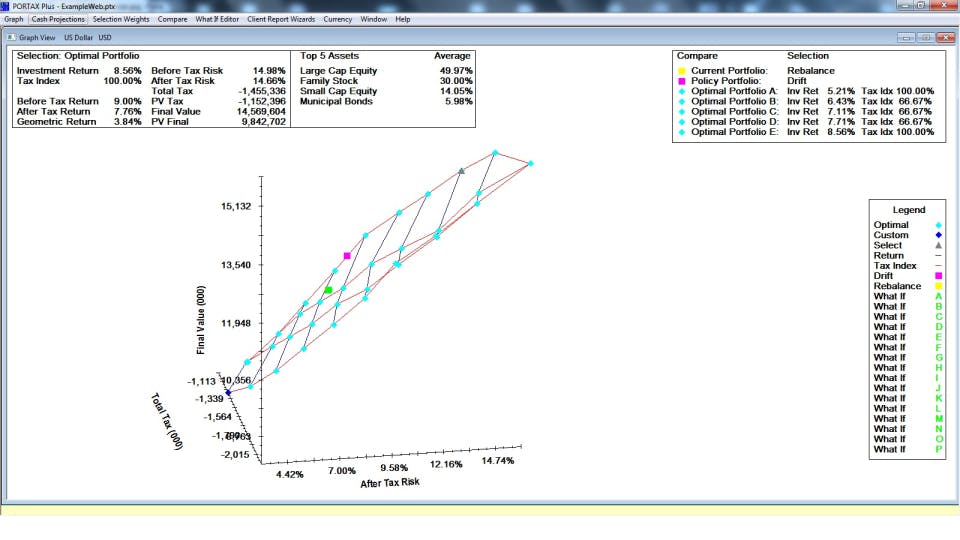Image resolution: width=960 pixels, height=540 pixels.
Task: Open the Currency menu
Action: [x=337, y=19]
